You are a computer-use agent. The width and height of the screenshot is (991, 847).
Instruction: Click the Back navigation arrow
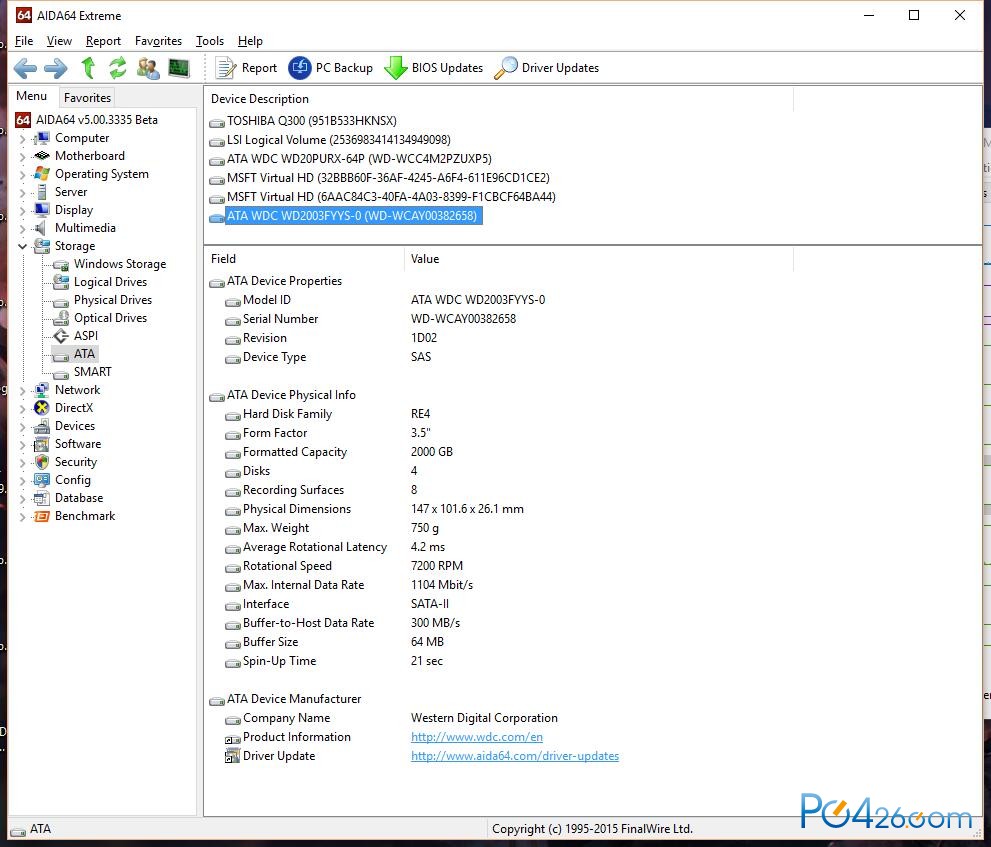(x=25, y=68)
